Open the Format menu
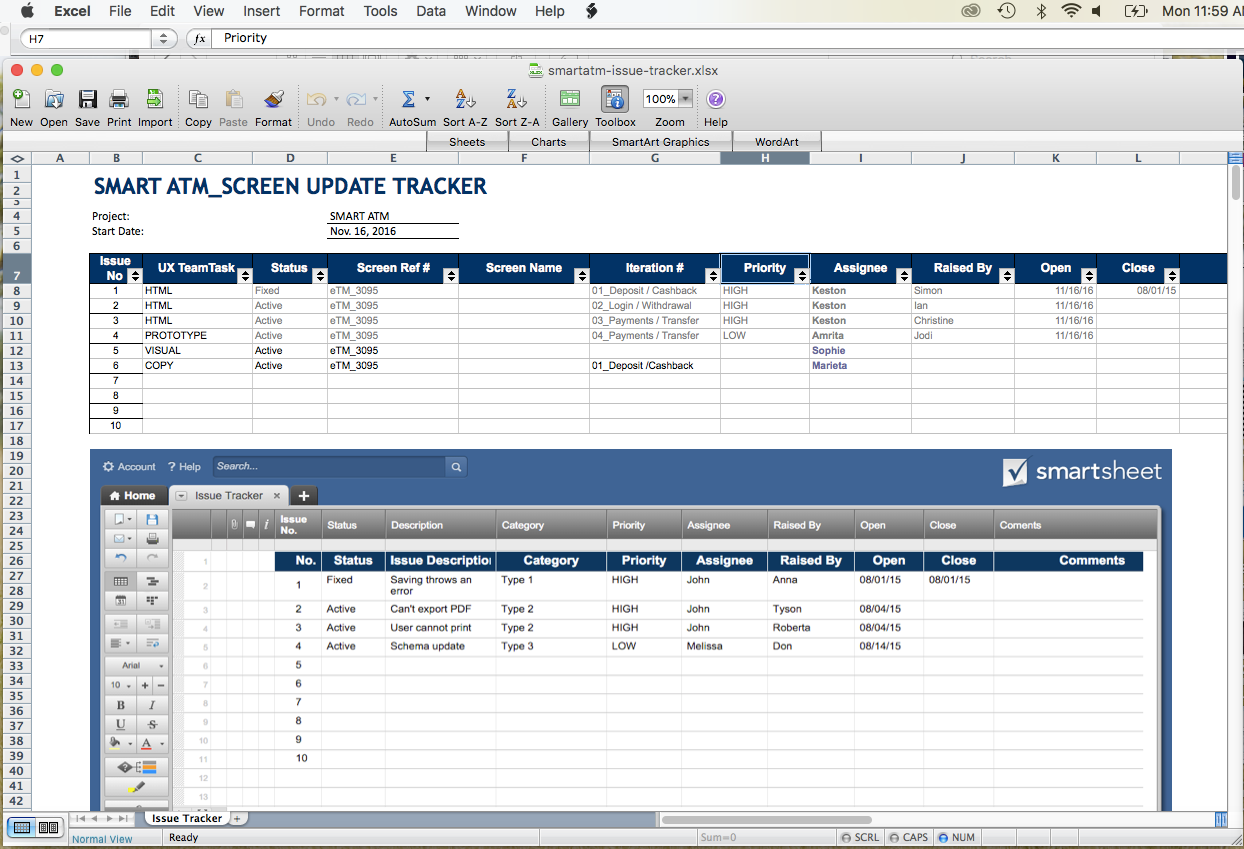 click(321, 11)
